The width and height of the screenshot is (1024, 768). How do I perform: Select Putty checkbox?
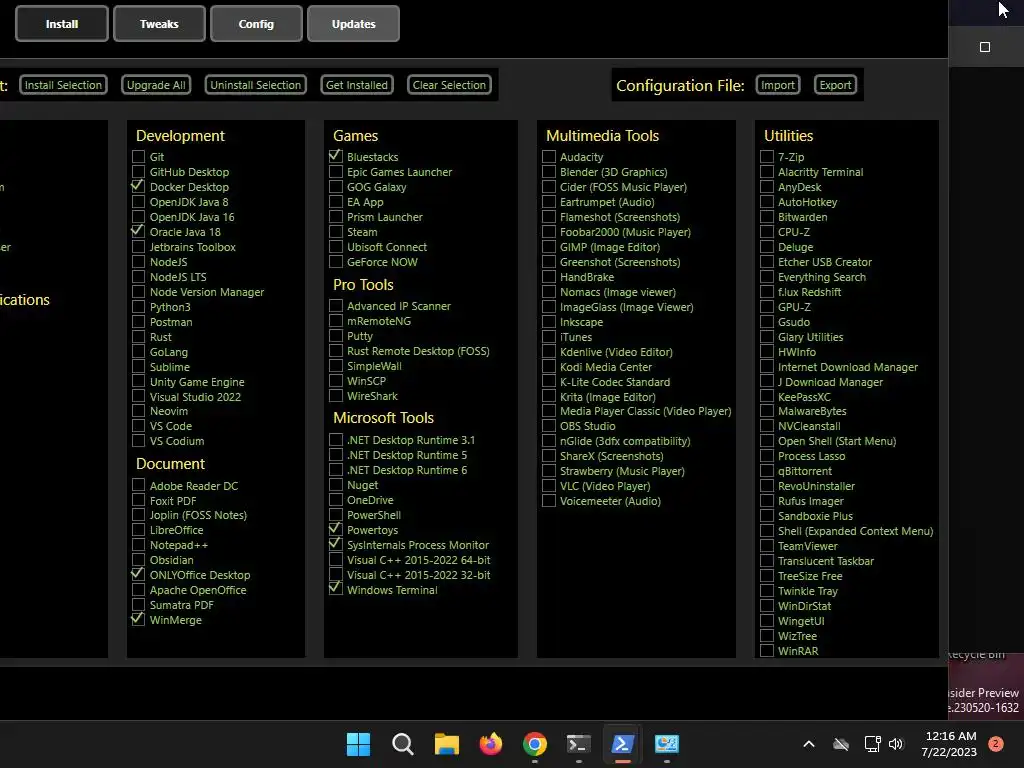click(x=336, y=336)
